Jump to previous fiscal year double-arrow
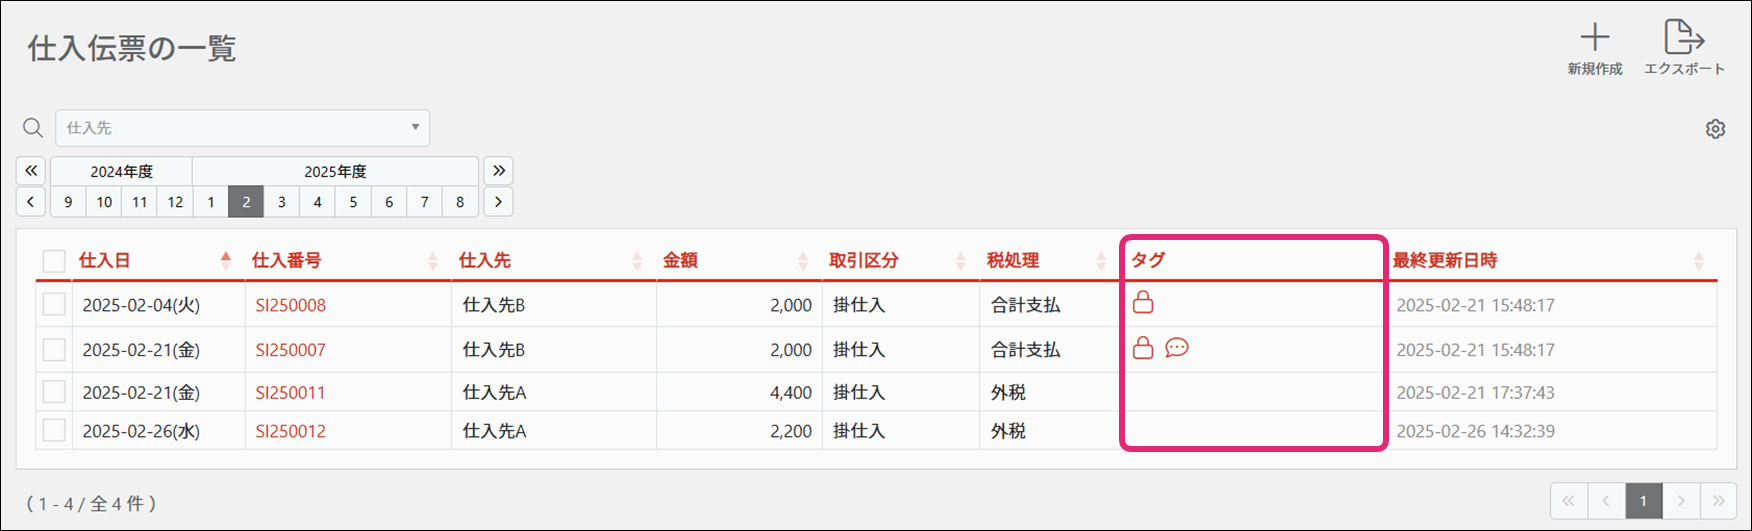Screen dimensions: 1752x531 pyautogui.click(x=31, y=171)
